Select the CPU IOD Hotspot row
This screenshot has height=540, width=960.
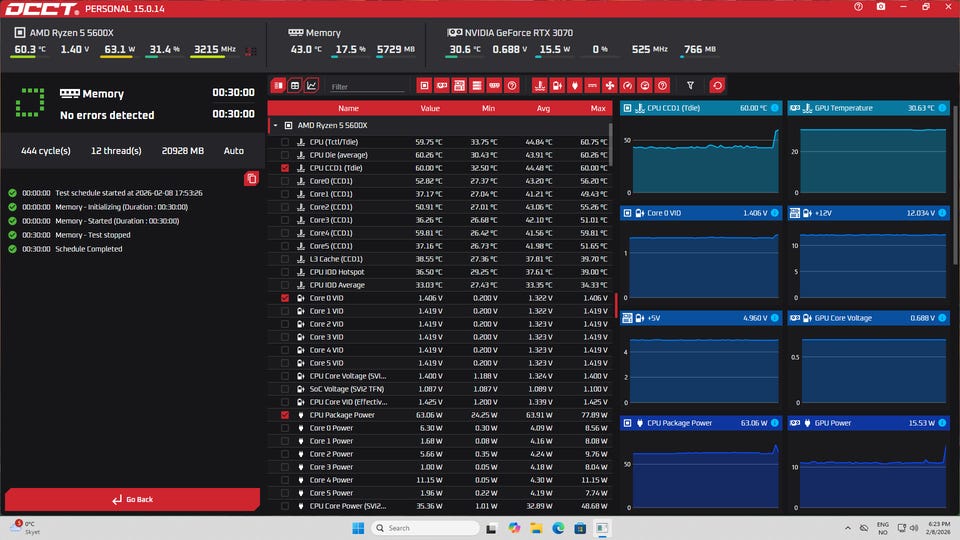pos(440,272)
